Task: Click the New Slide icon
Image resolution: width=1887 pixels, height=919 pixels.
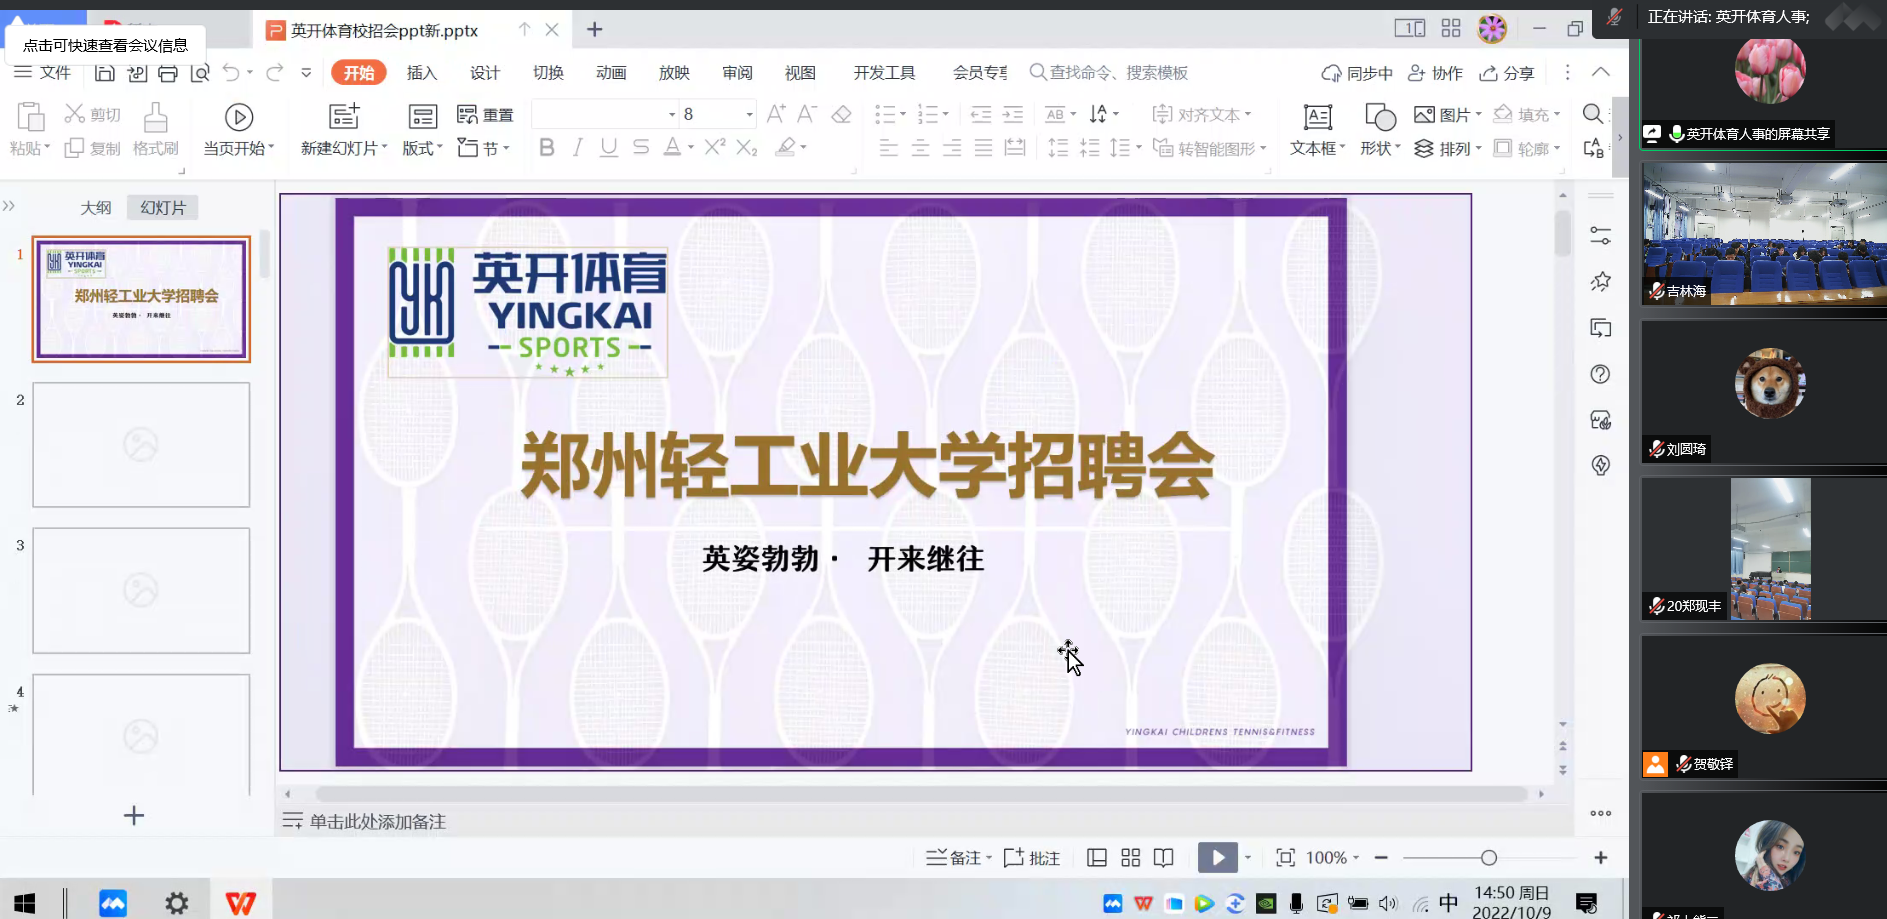Action: 344,117
